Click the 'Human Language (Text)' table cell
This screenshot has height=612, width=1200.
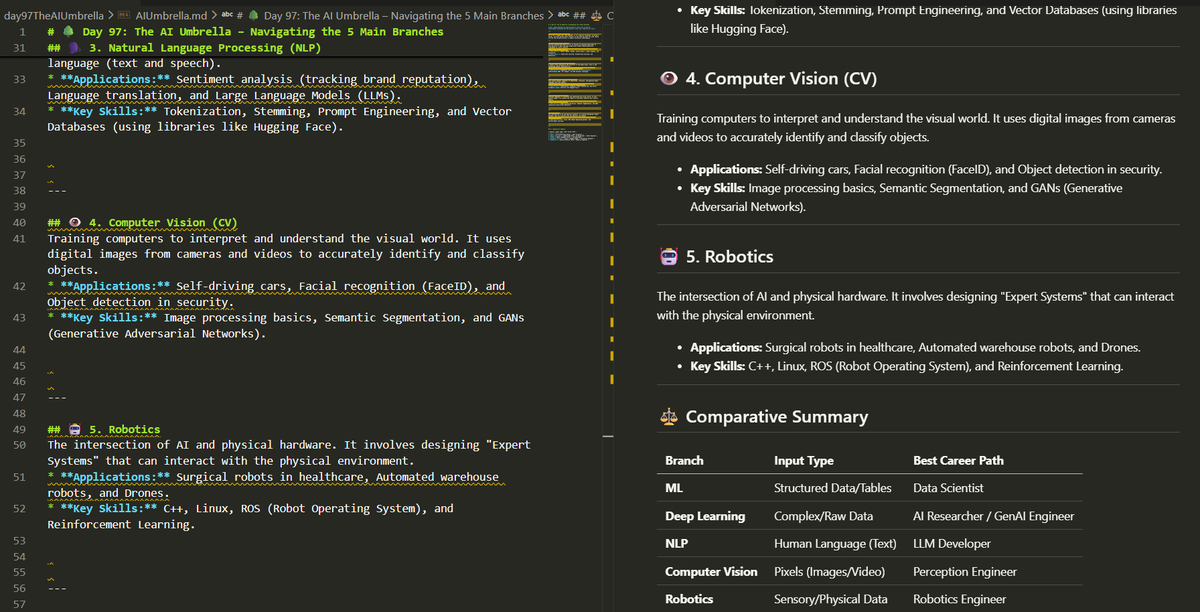pyautogui.click(x=835, y=544)
